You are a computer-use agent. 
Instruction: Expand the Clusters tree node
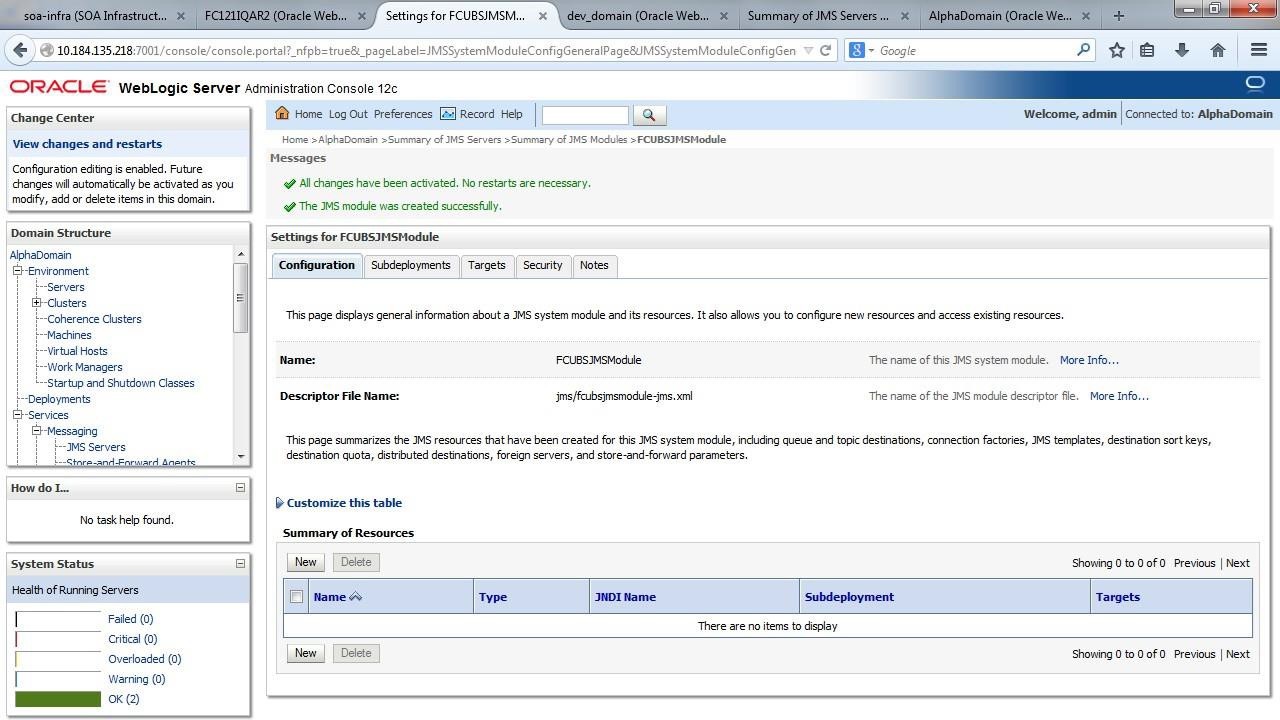[x=36, y=303]
